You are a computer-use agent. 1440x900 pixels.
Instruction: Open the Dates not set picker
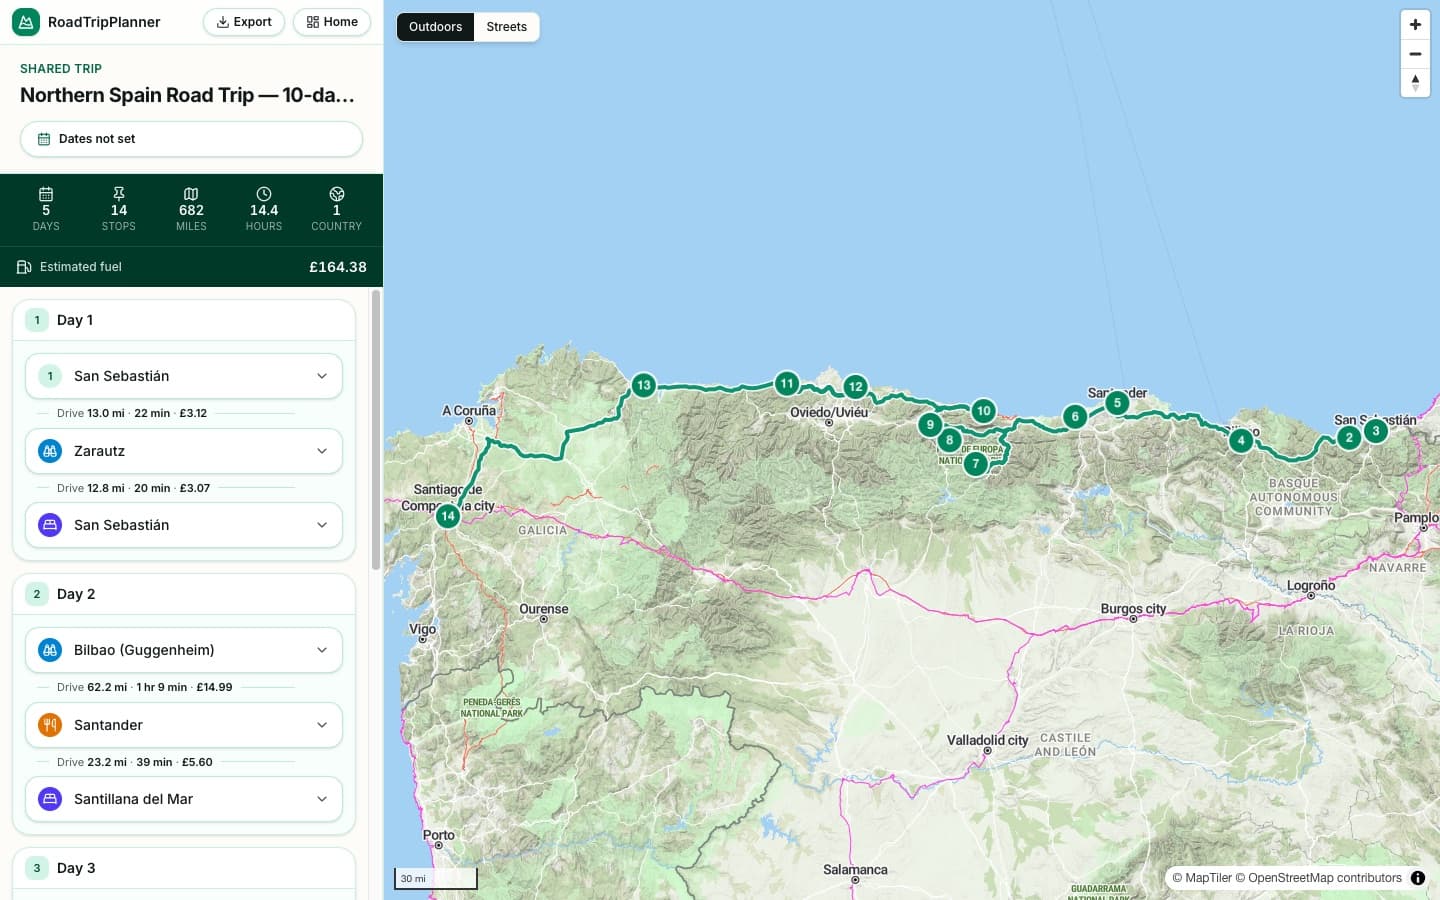[191, 139]
